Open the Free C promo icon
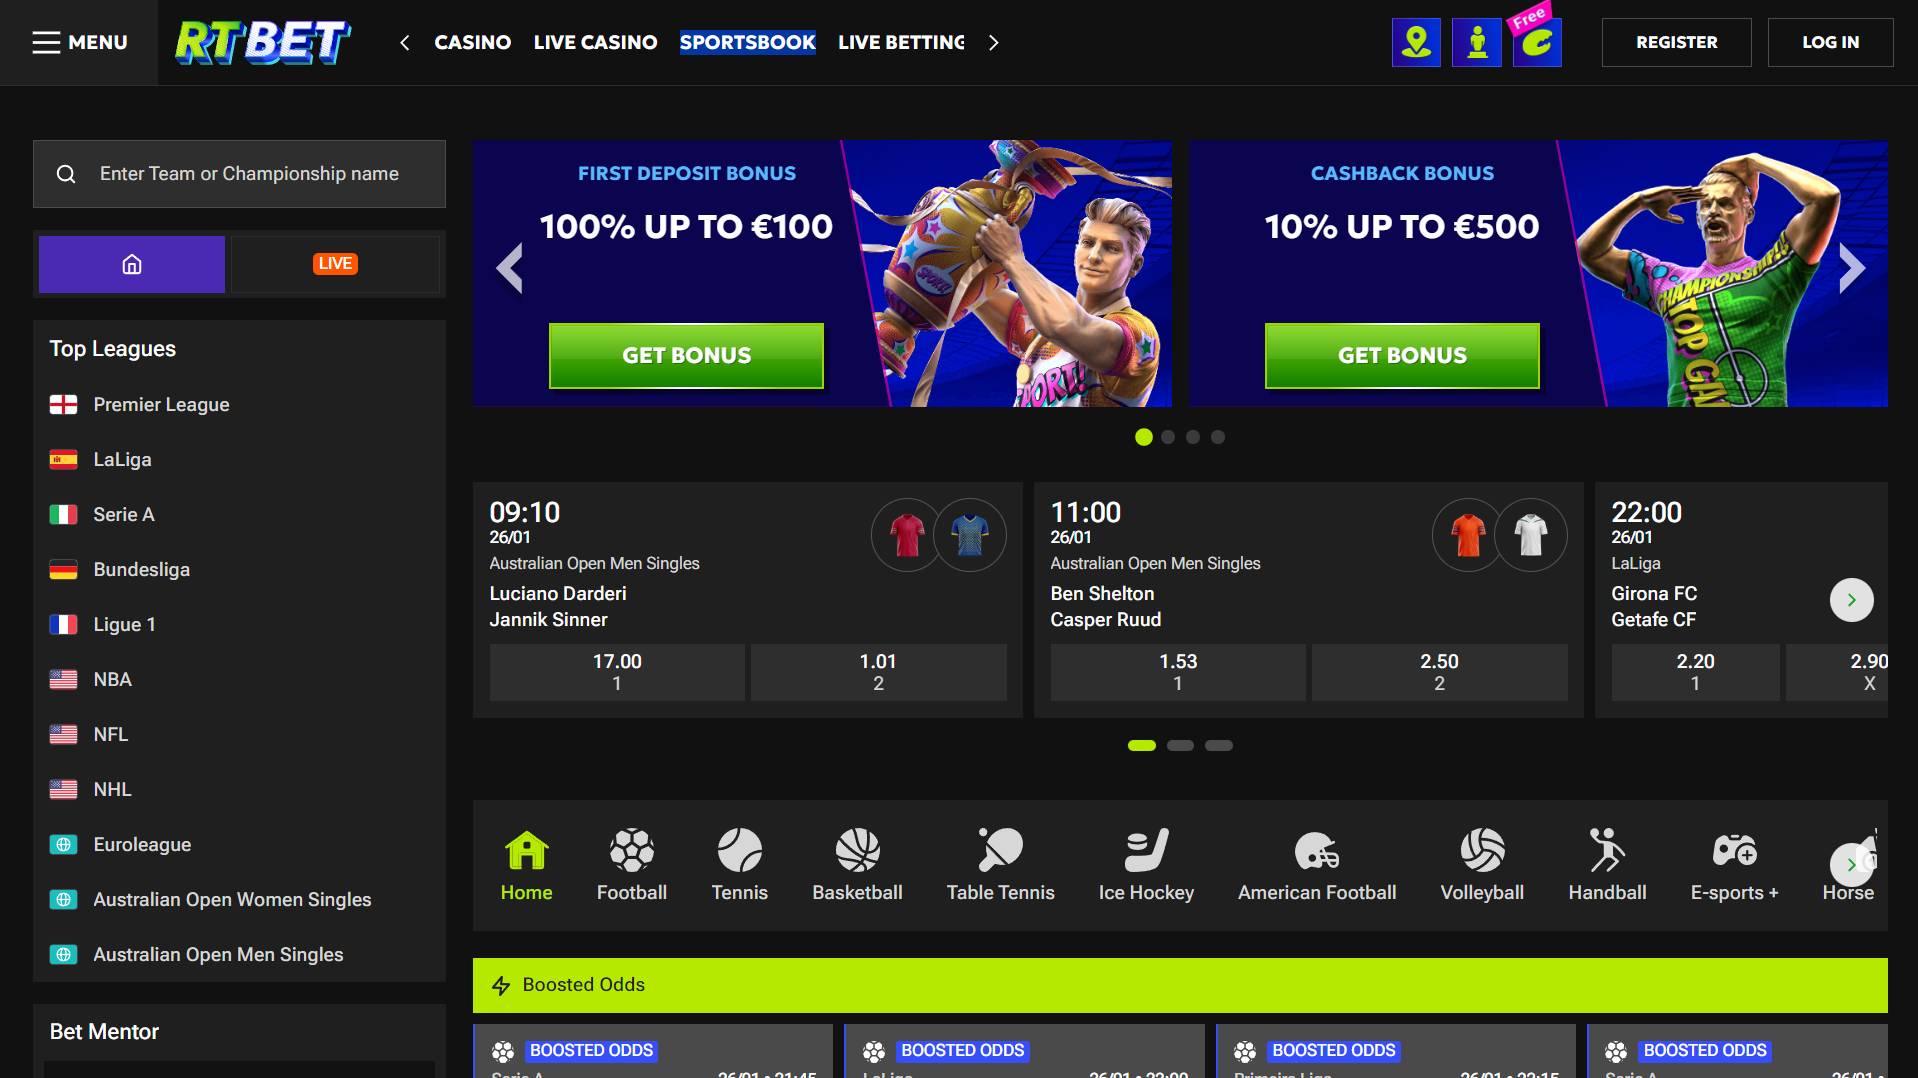Screen dimensions: 1918x1078 pos(1537,42)
